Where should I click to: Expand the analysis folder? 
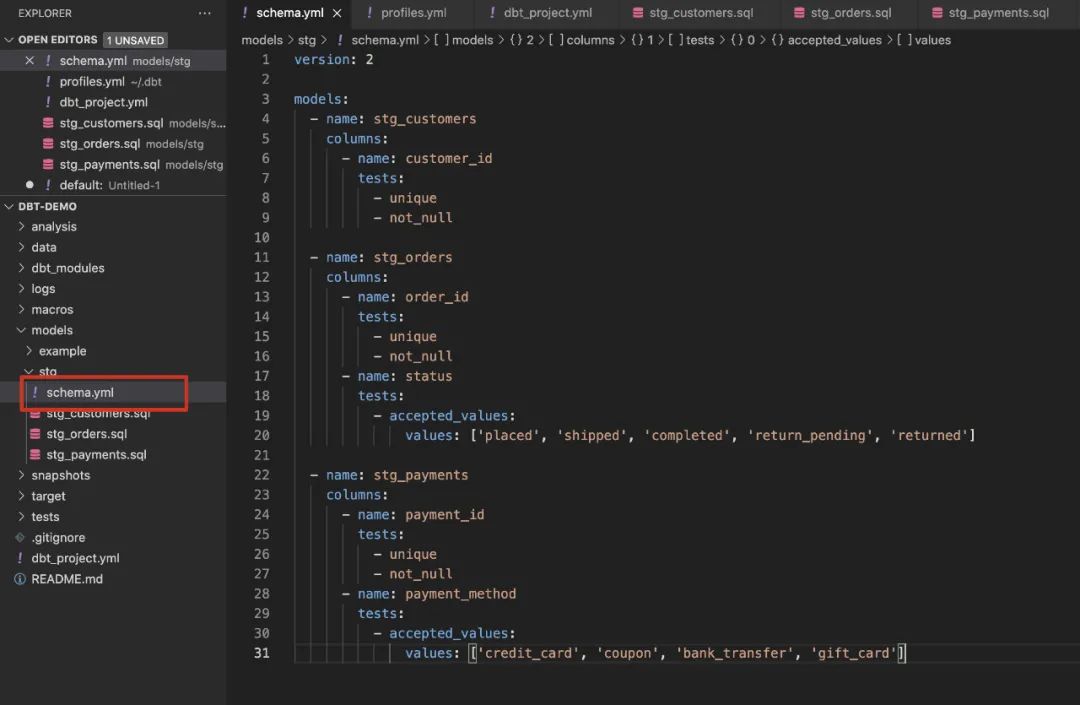21,227
